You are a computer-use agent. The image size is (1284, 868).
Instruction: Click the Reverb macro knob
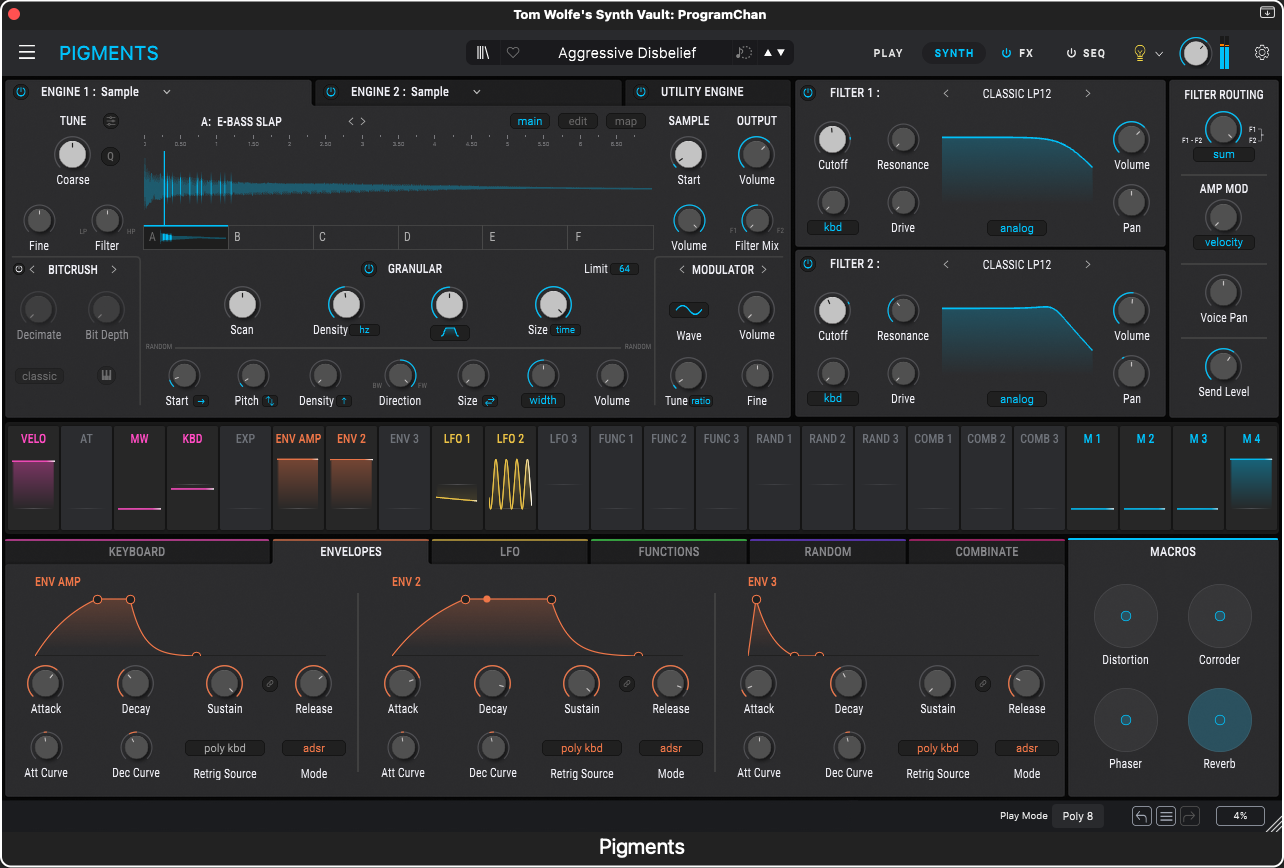point(1220,720)
